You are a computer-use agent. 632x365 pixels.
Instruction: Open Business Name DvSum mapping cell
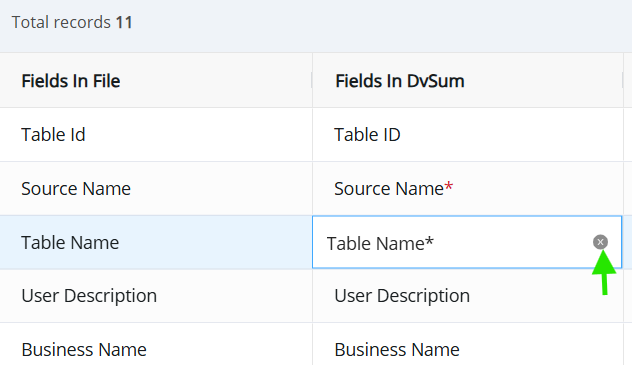click(x=468, y=344)
